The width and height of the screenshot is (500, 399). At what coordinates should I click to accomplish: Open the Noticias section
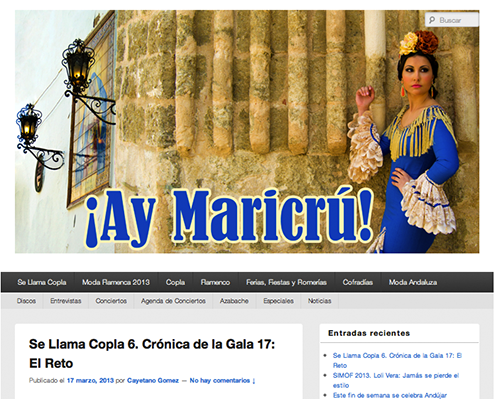point(319,301)
